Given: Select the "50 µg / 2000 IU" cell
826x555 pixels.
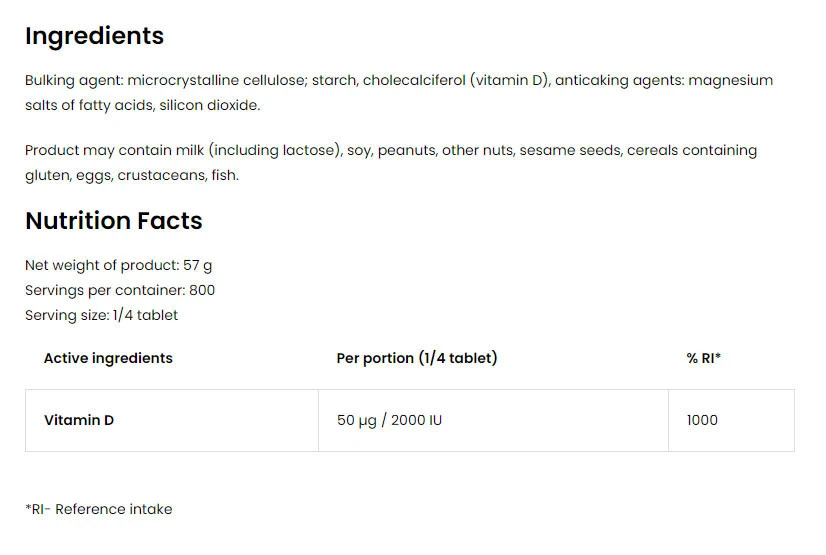Looking at the screenshot, I should coord(389,420).
